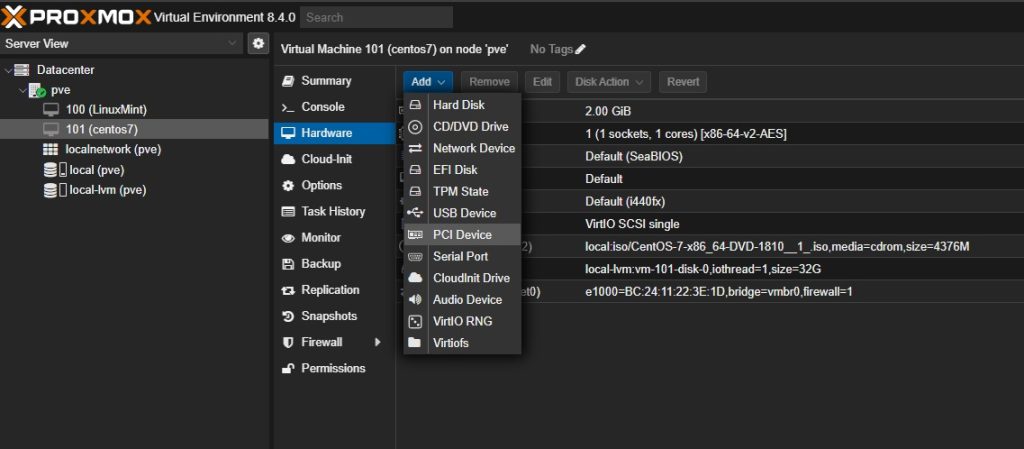The width and height of the screenshot is (1024, 449).
Task: Select the VirtIO SCSI single row
Action: point(710,224)
